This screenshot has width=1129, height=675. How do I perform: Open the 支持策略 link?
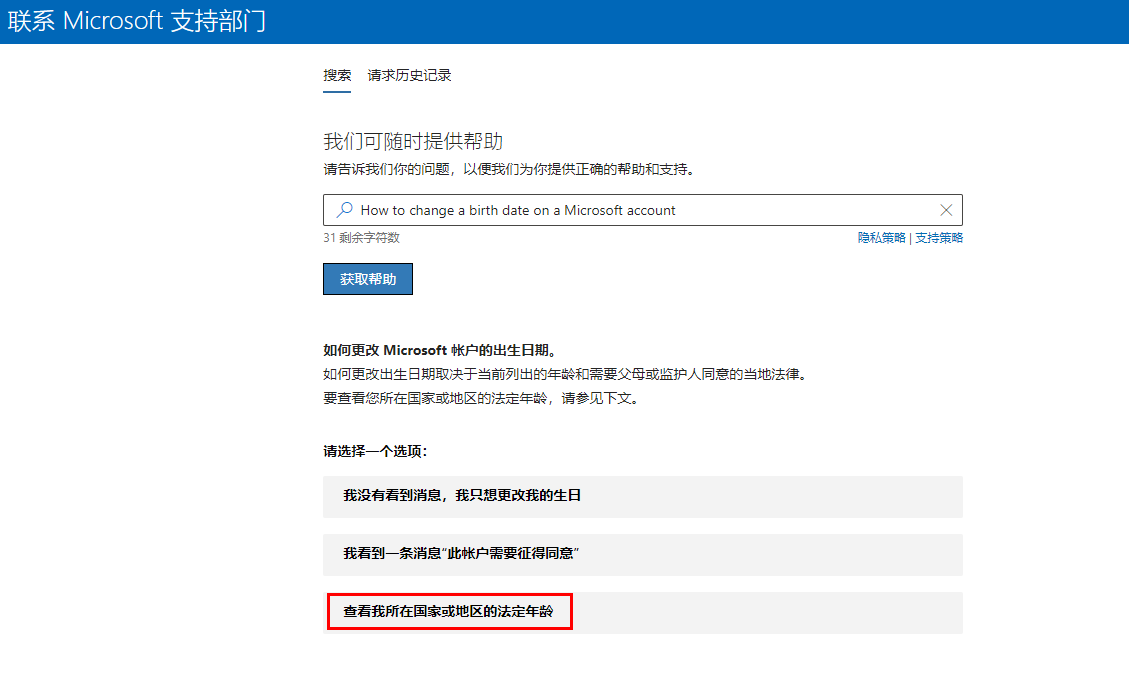(939, 238)
